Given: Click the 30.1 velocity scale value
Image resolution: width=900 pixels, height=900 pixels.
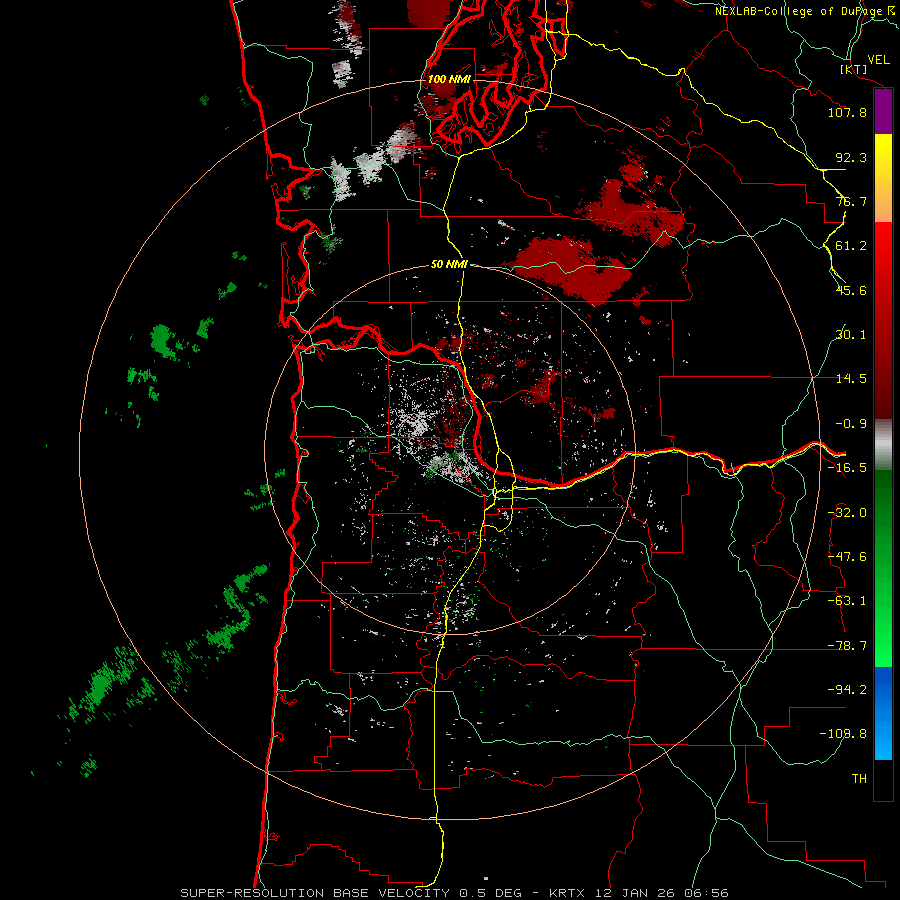Looking at the screenshot, I should click(x=851, y=335).
